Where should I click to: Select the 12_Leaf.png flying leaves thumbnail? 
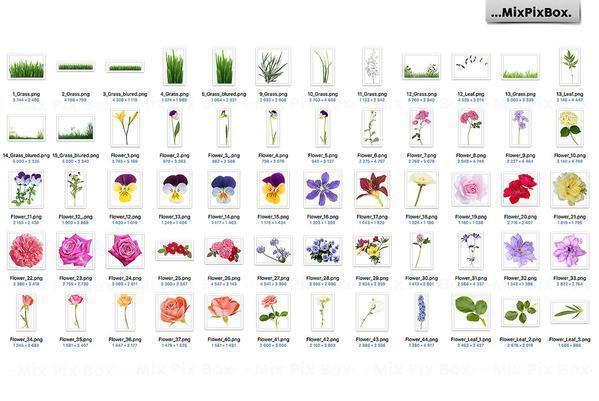tap(471, 66)
